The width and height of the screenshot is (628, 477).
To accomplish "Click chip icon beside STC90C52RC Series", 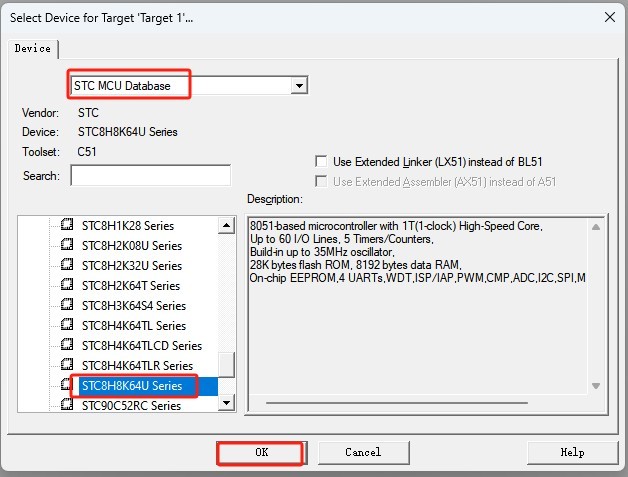I will [x=67, y=405].
